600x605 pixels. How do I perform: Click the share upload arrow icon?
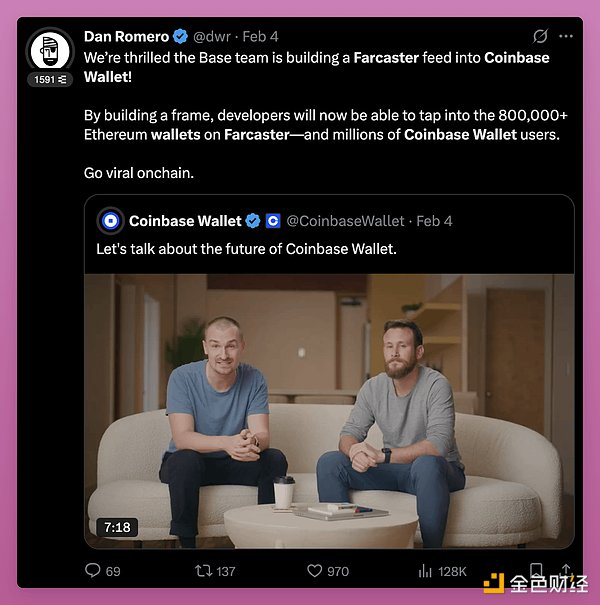[566, 570]
